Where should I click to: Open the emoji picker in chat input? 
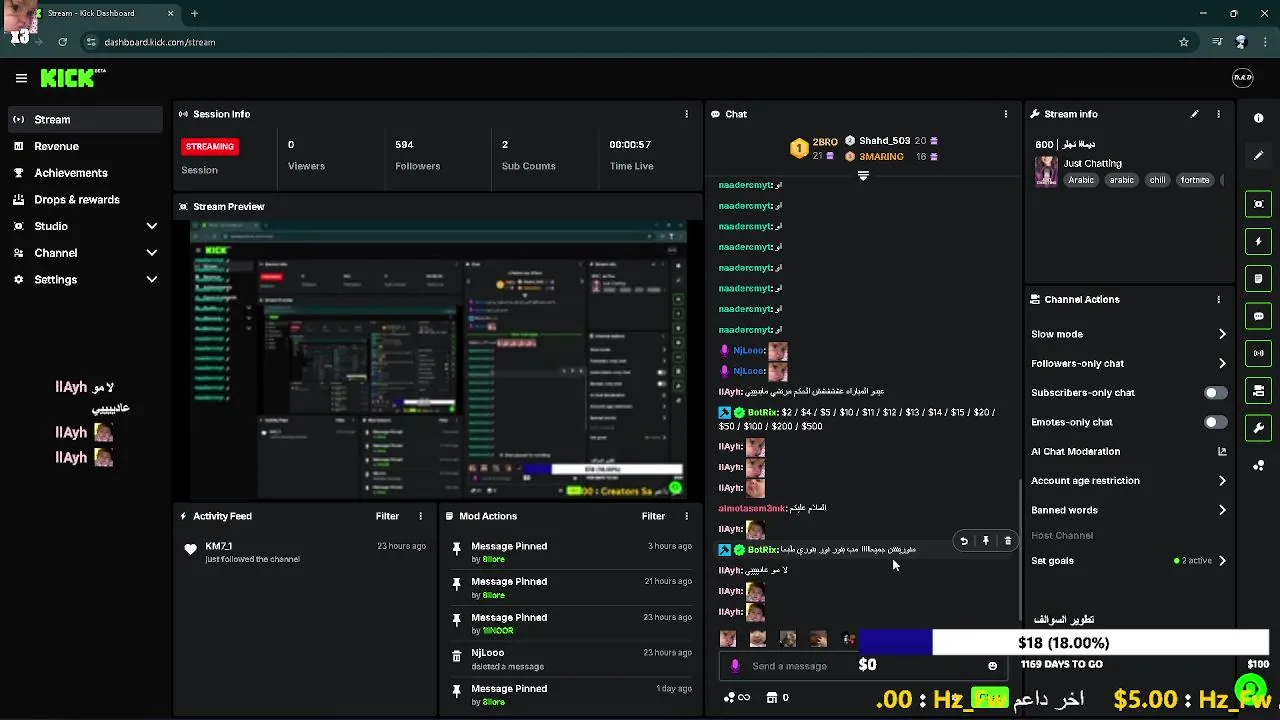(992, 666)
